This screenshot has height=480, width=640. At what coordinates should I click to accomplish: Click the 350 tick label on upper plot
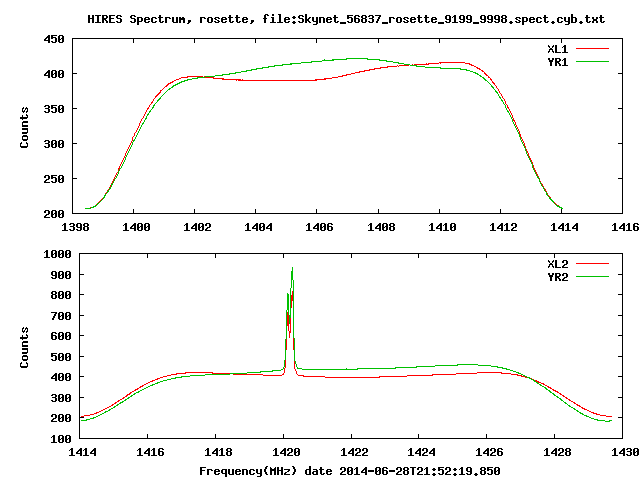(x=54, y=109)
